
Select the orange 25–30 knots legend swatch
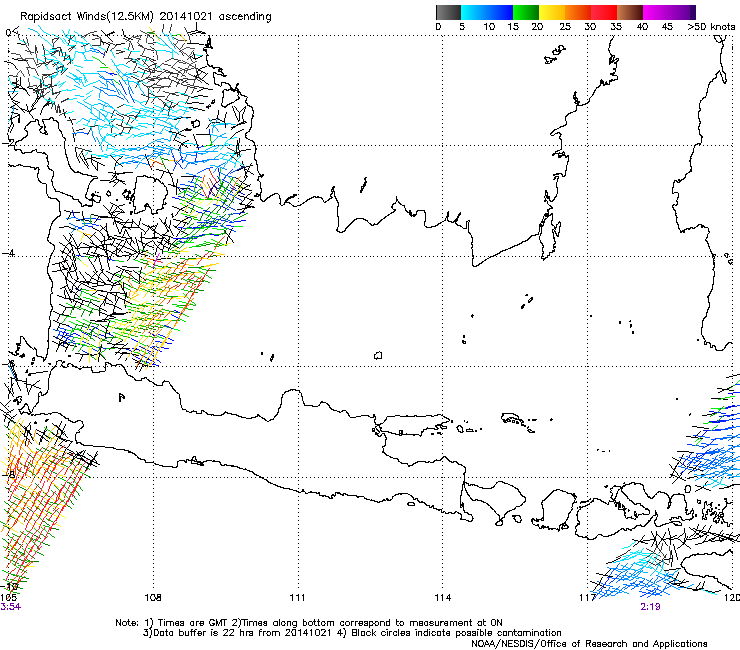[x=578, y=12]
